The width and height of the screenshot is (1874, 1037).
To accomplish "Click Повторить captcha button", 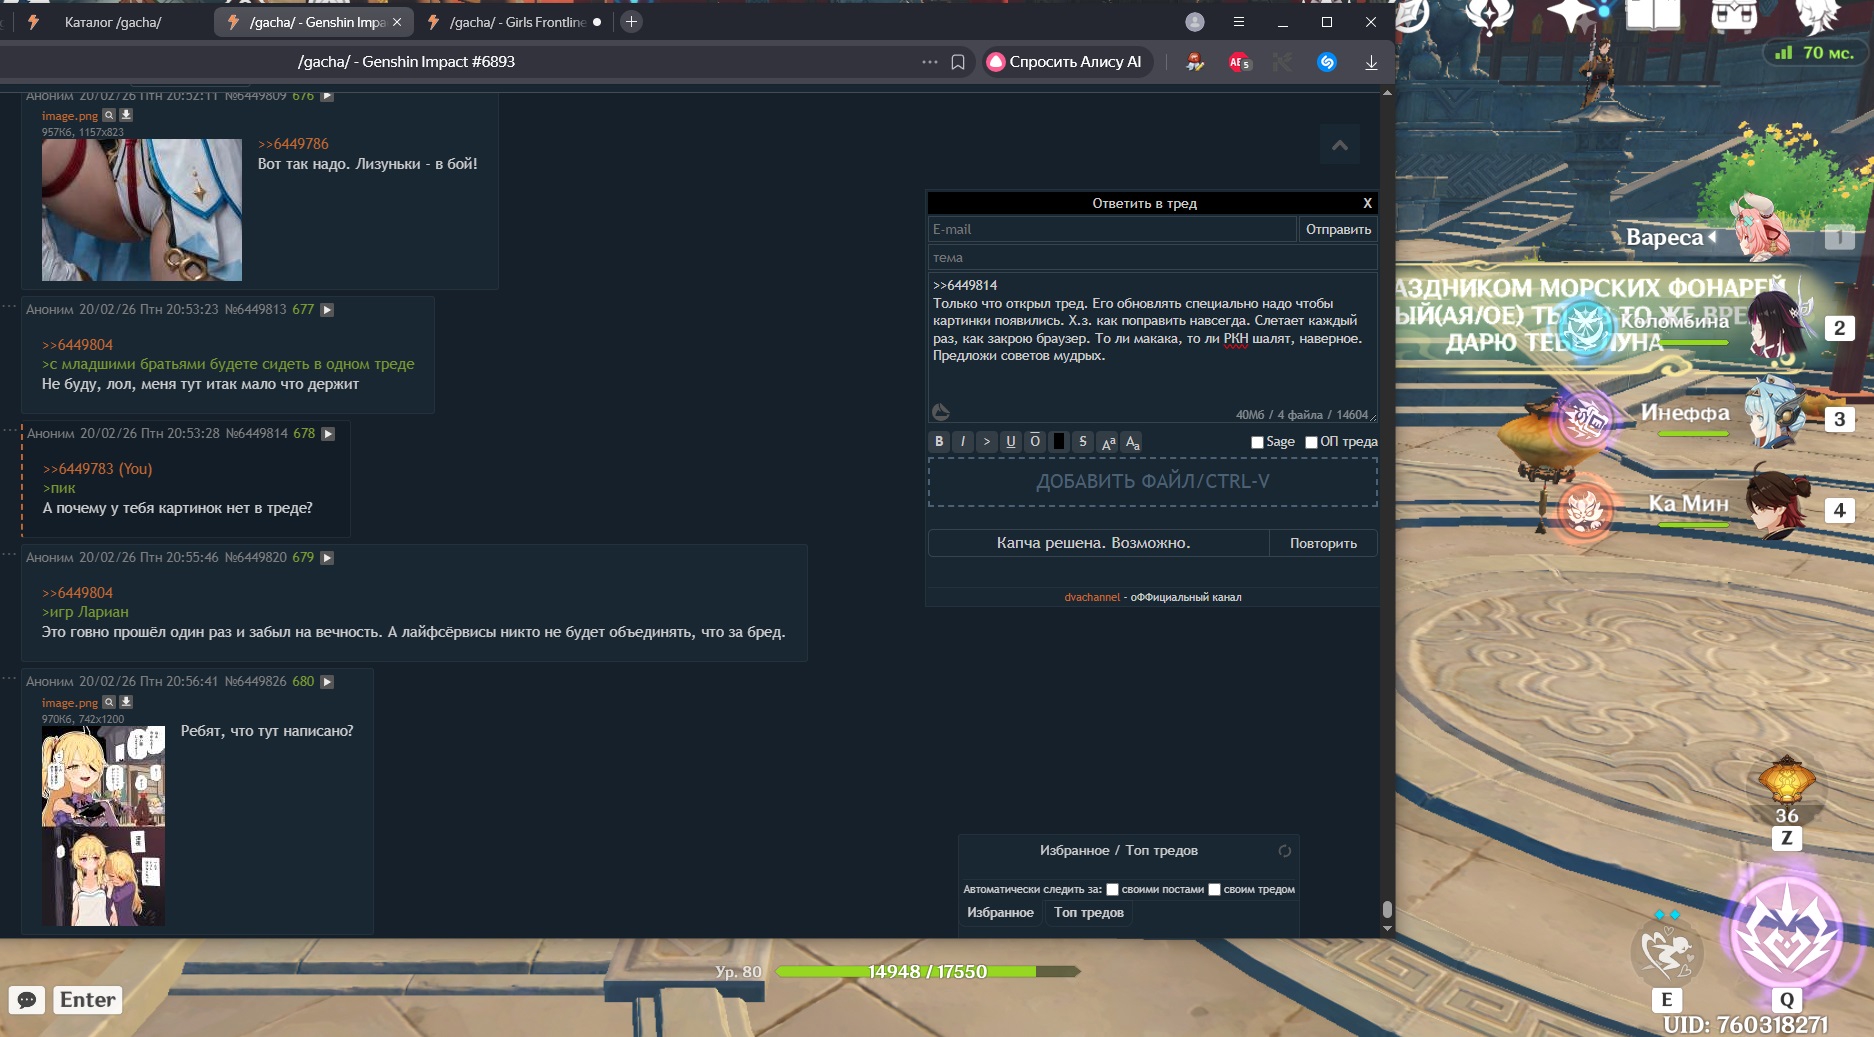I will pos(1323,543).
